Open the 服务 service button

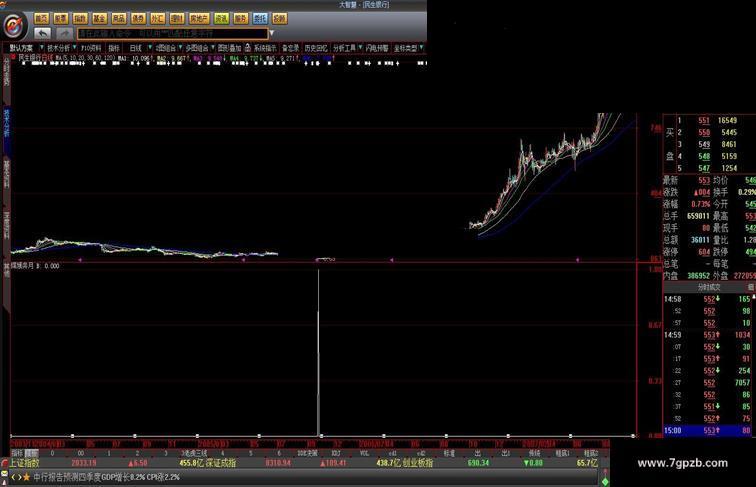[x=240, y=18]
